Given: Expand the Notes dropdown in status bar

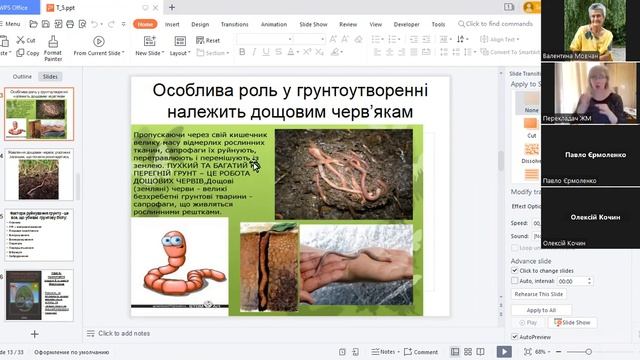Looking at the screenshot, I should (x=398, y=351).
